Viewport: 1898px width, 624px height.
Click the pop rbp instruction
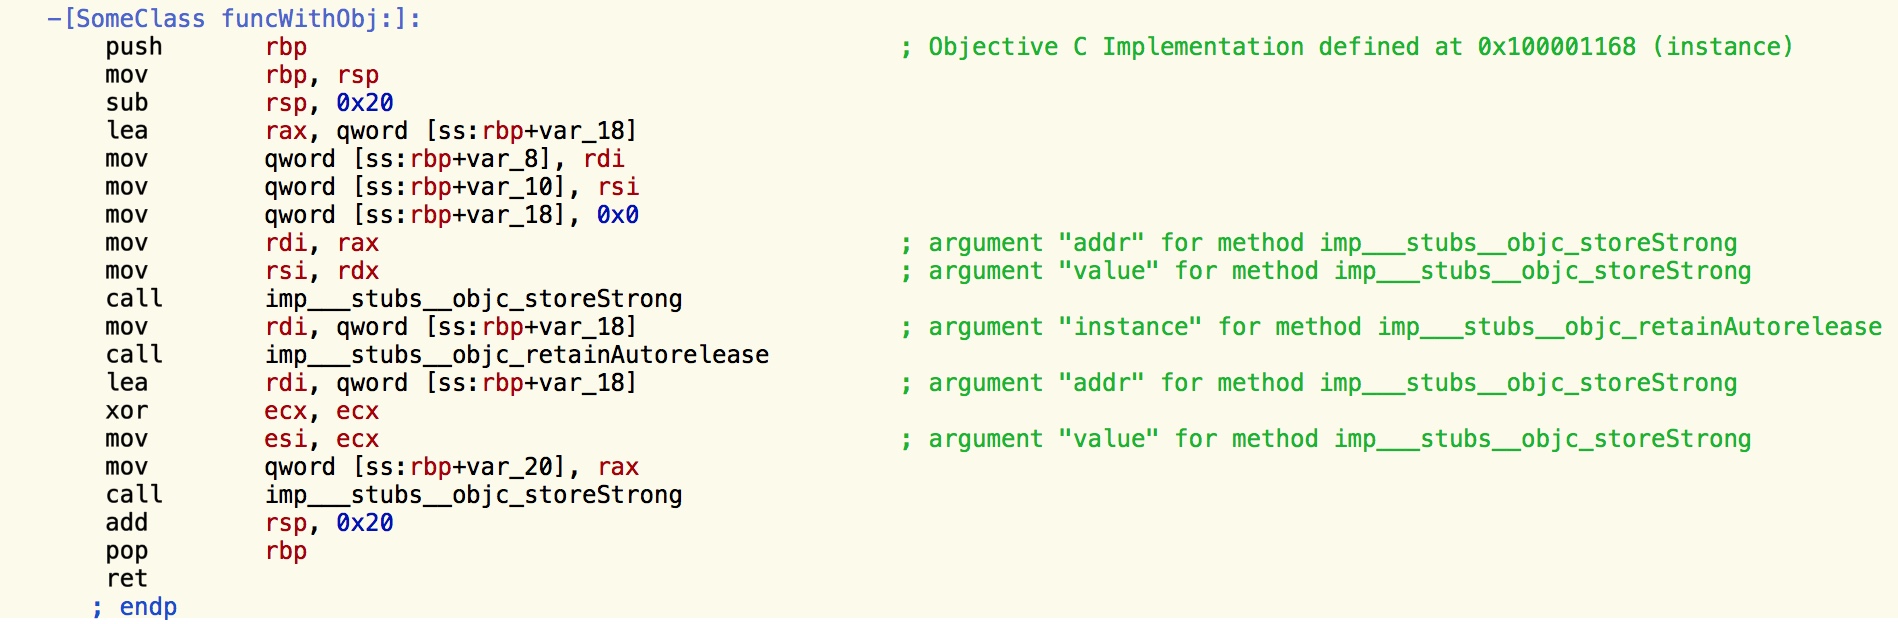click(206, 551)
